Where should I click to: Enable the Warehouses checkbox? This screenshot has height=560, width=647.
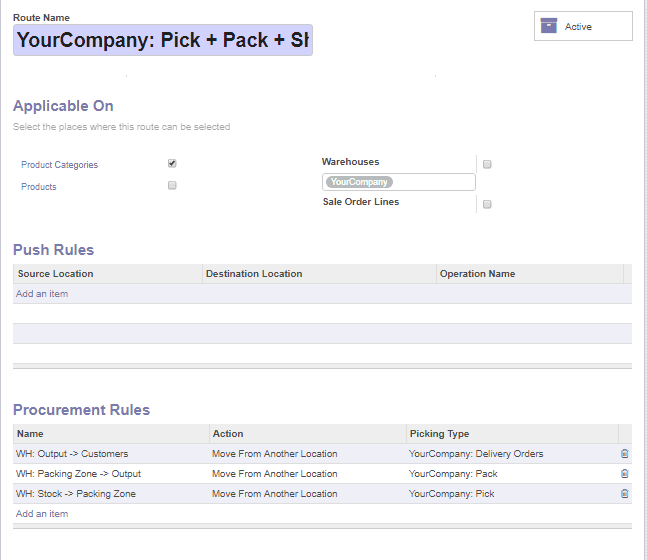tap(487, 164)
